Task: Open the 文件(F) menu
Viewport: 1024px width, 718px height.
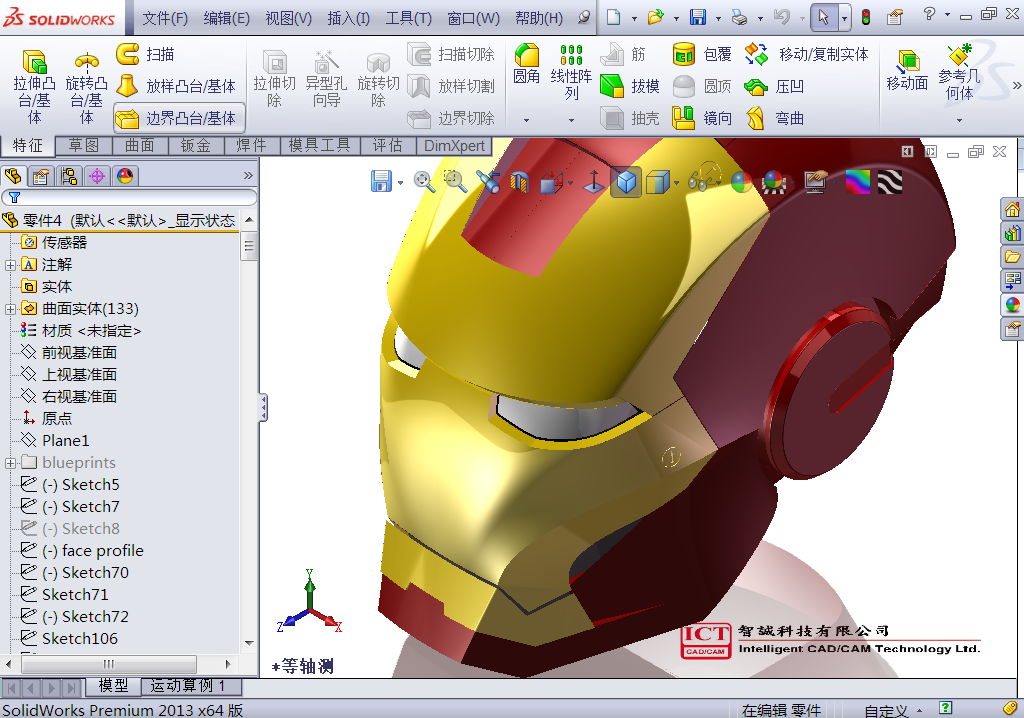Action: tap(165, 18)
